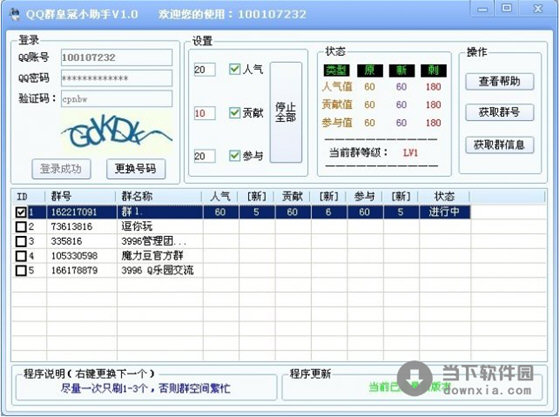
Task: Click the 获取群号 button
Action: pyautogui.click(x=500, y=112)
